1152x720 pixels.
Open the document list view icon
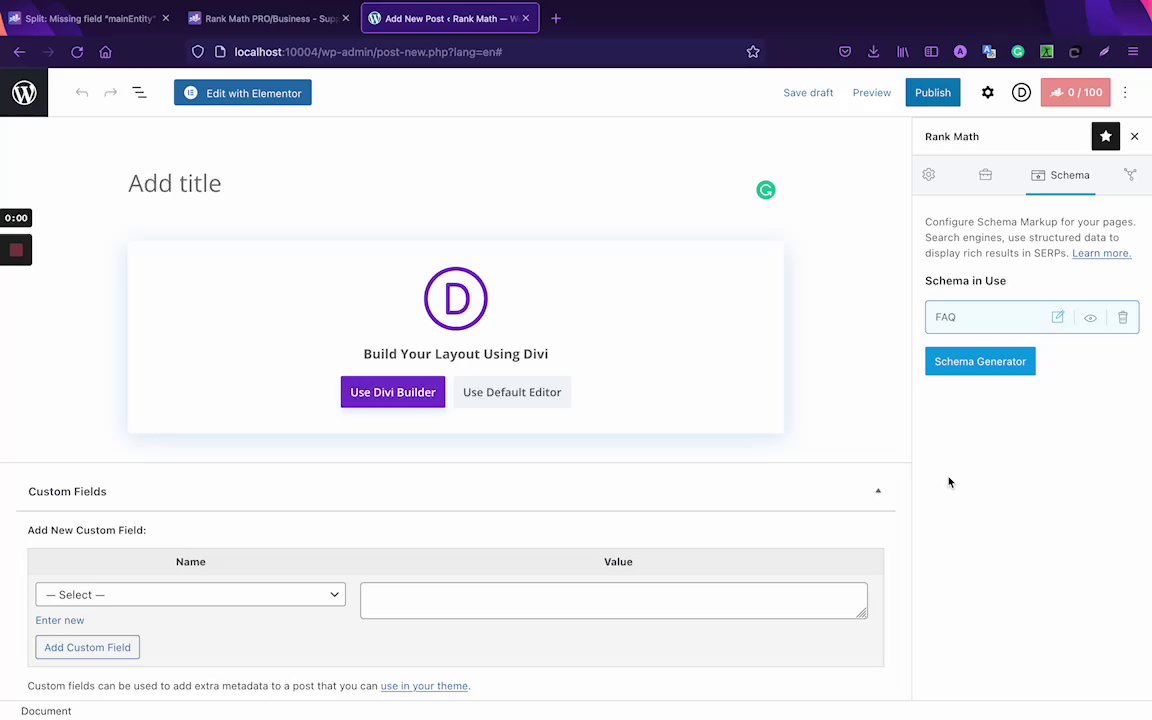point(139,93)
